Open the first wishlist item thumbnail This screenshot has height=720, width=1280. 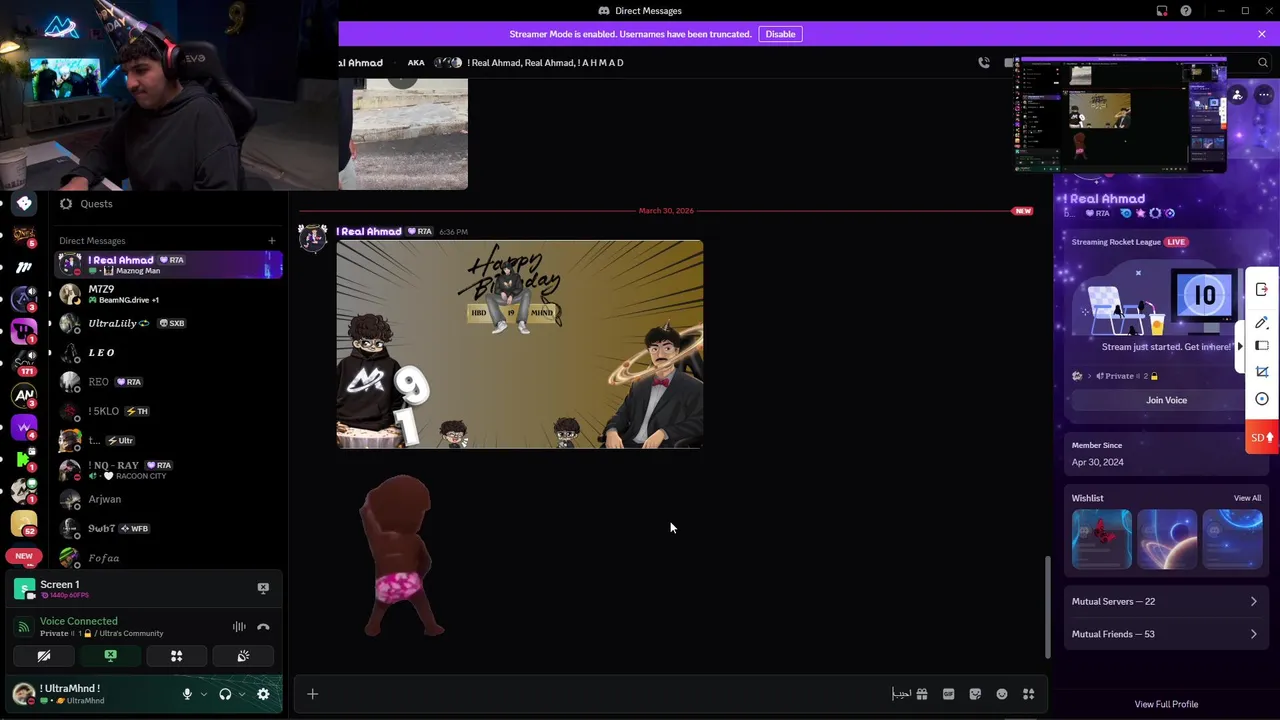1101,539
